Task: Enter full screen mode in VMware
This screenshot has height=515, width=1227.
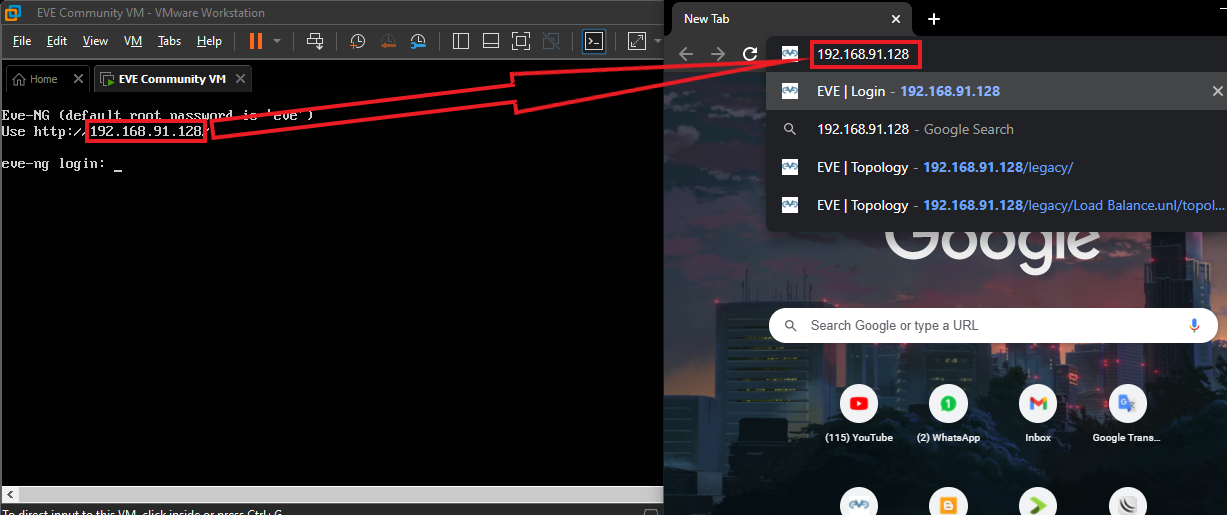Action: (520, 41)
